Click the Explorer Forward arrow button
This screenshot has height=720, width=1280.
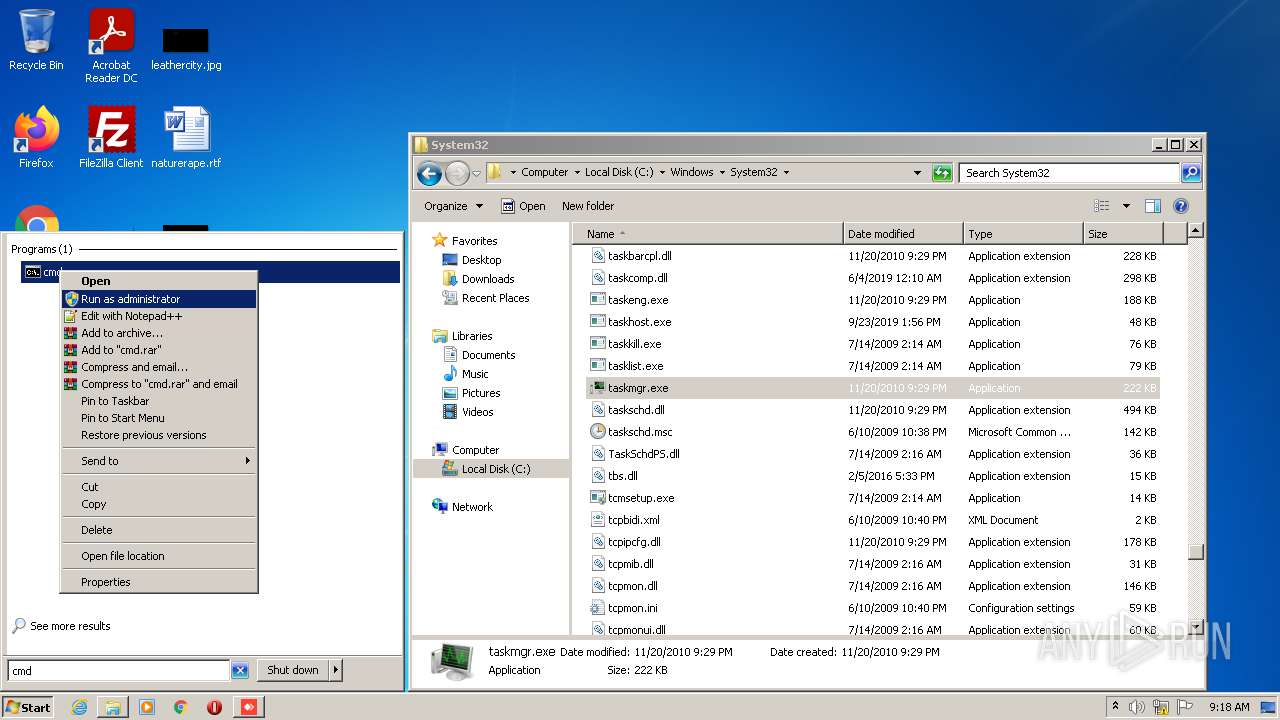pos(457,173)
